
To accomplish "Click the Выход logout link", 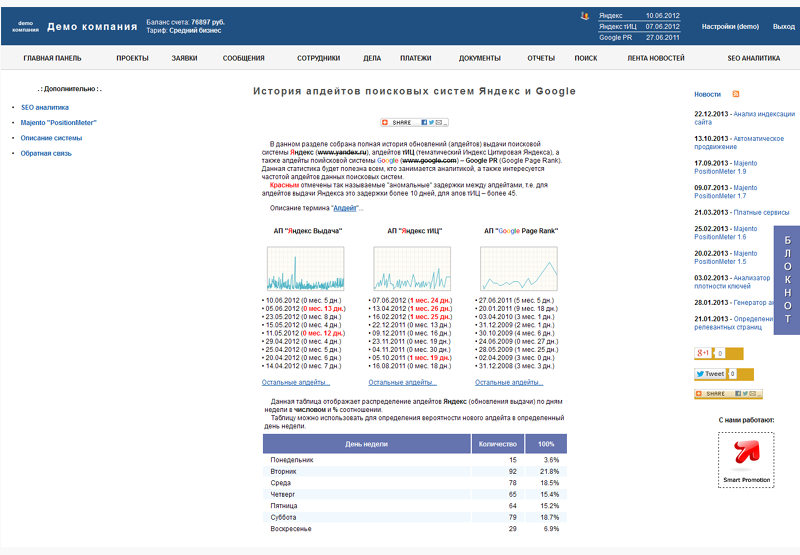I will (784, 27).
